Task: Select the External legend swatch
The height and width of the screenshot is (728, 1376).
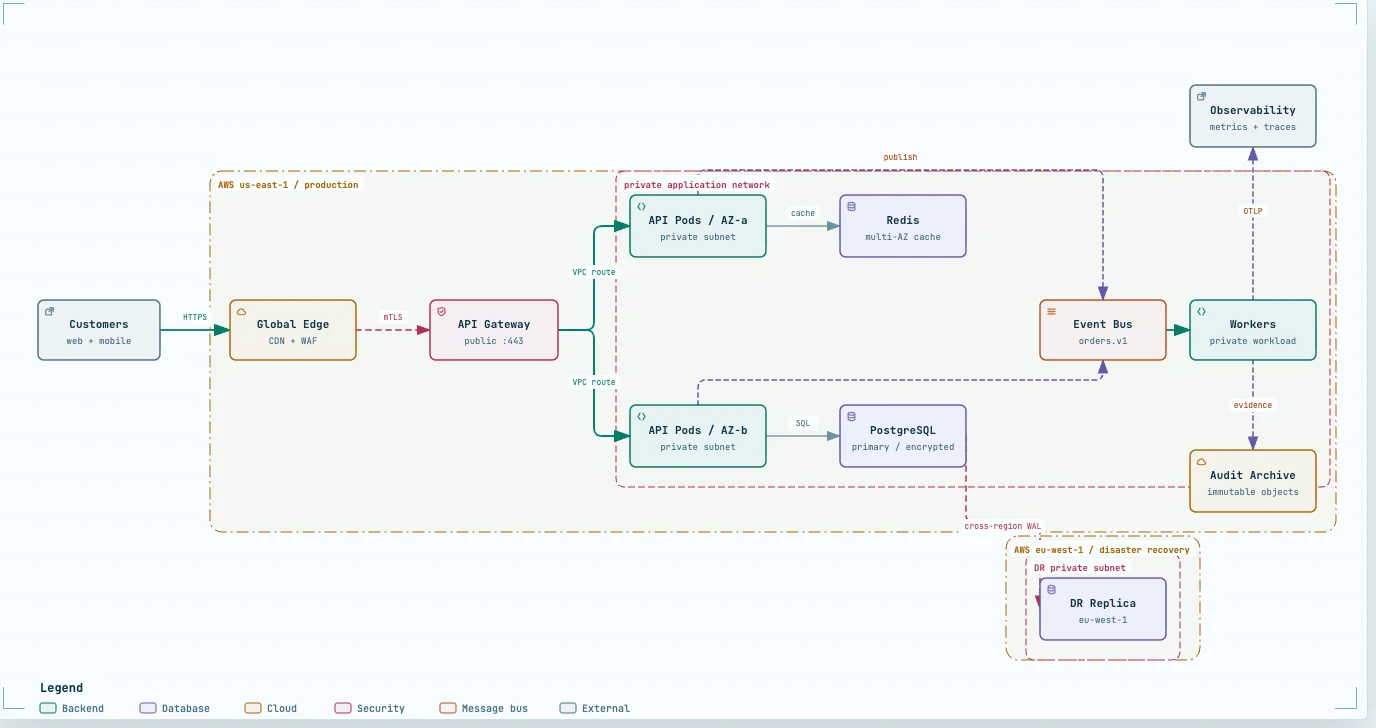Action: point(568,708)
